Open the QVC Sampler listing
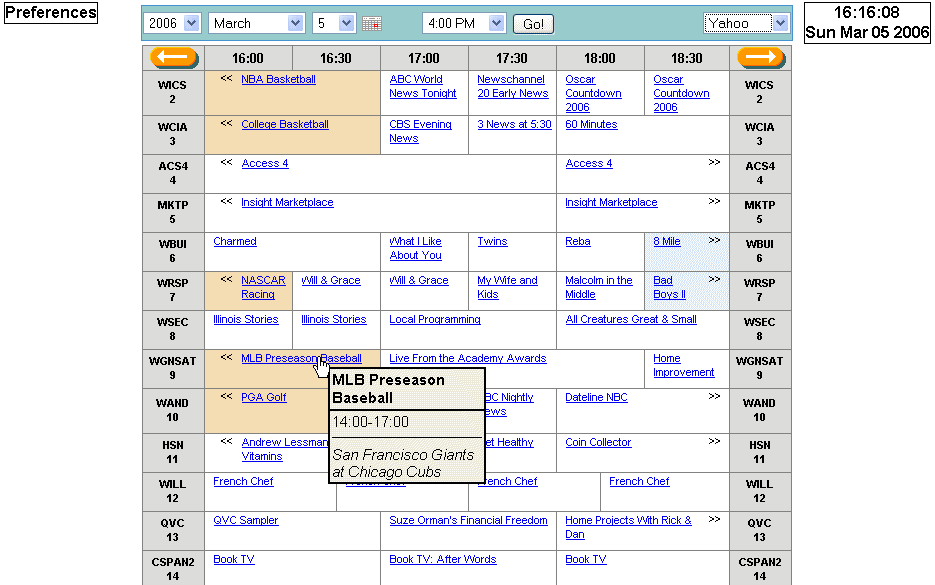The height and width of the screenshot is (585, 935). pyautogui.click(x=246, y=521)
